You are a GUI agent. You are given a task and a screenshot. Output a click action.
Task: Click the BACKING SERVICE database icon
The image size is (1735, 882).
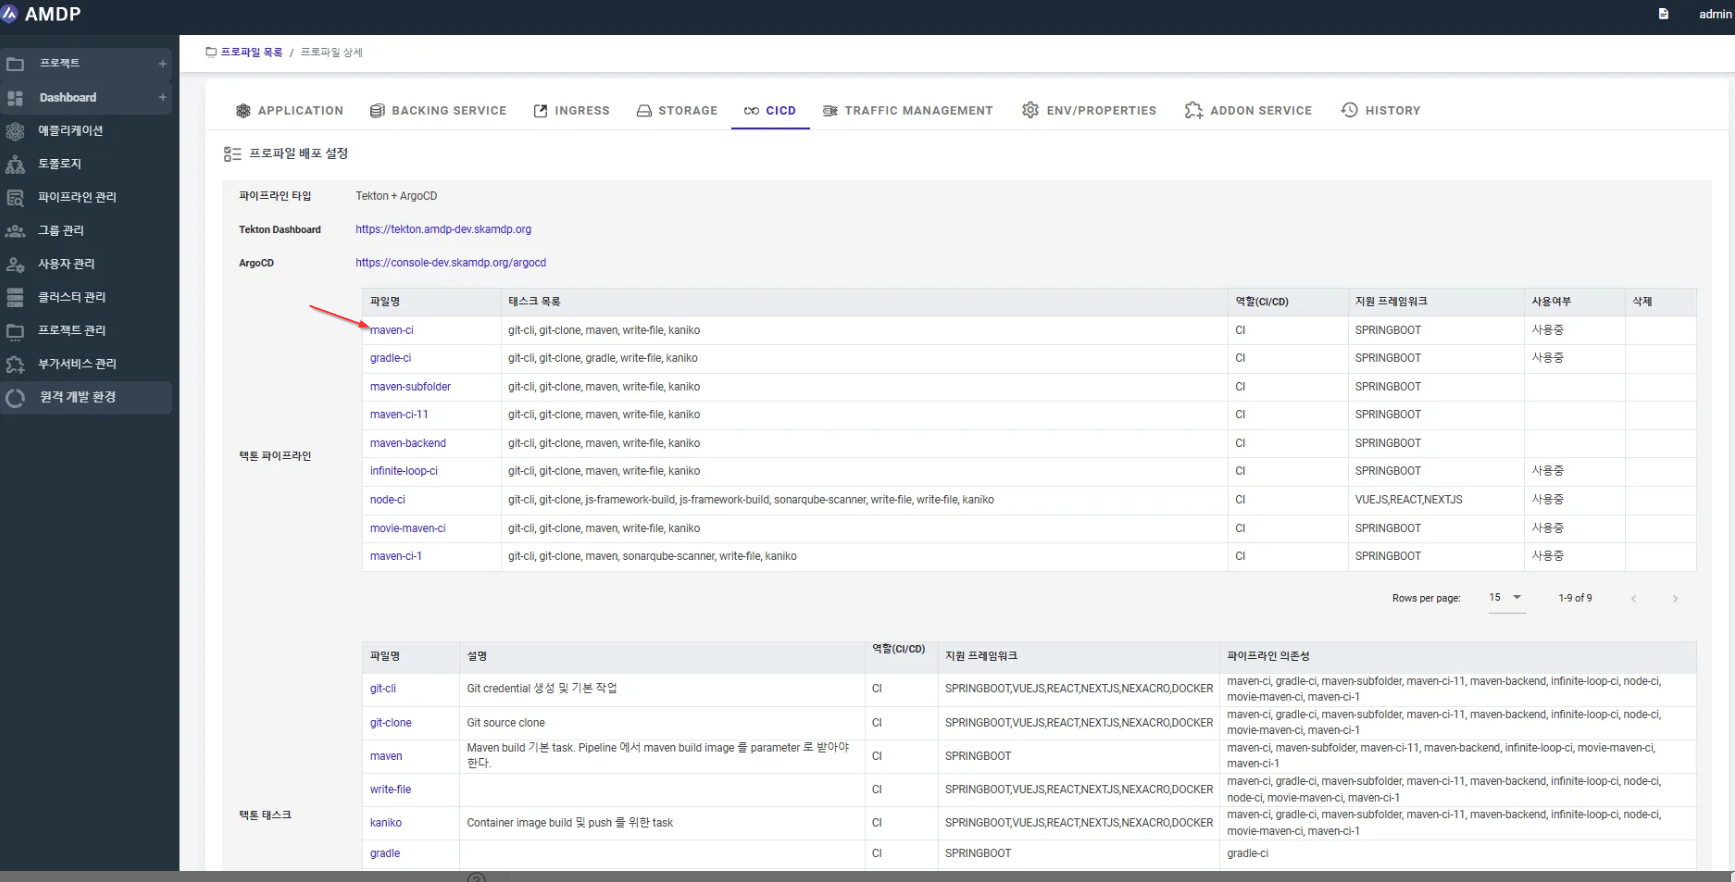click(x=377, y=111)
